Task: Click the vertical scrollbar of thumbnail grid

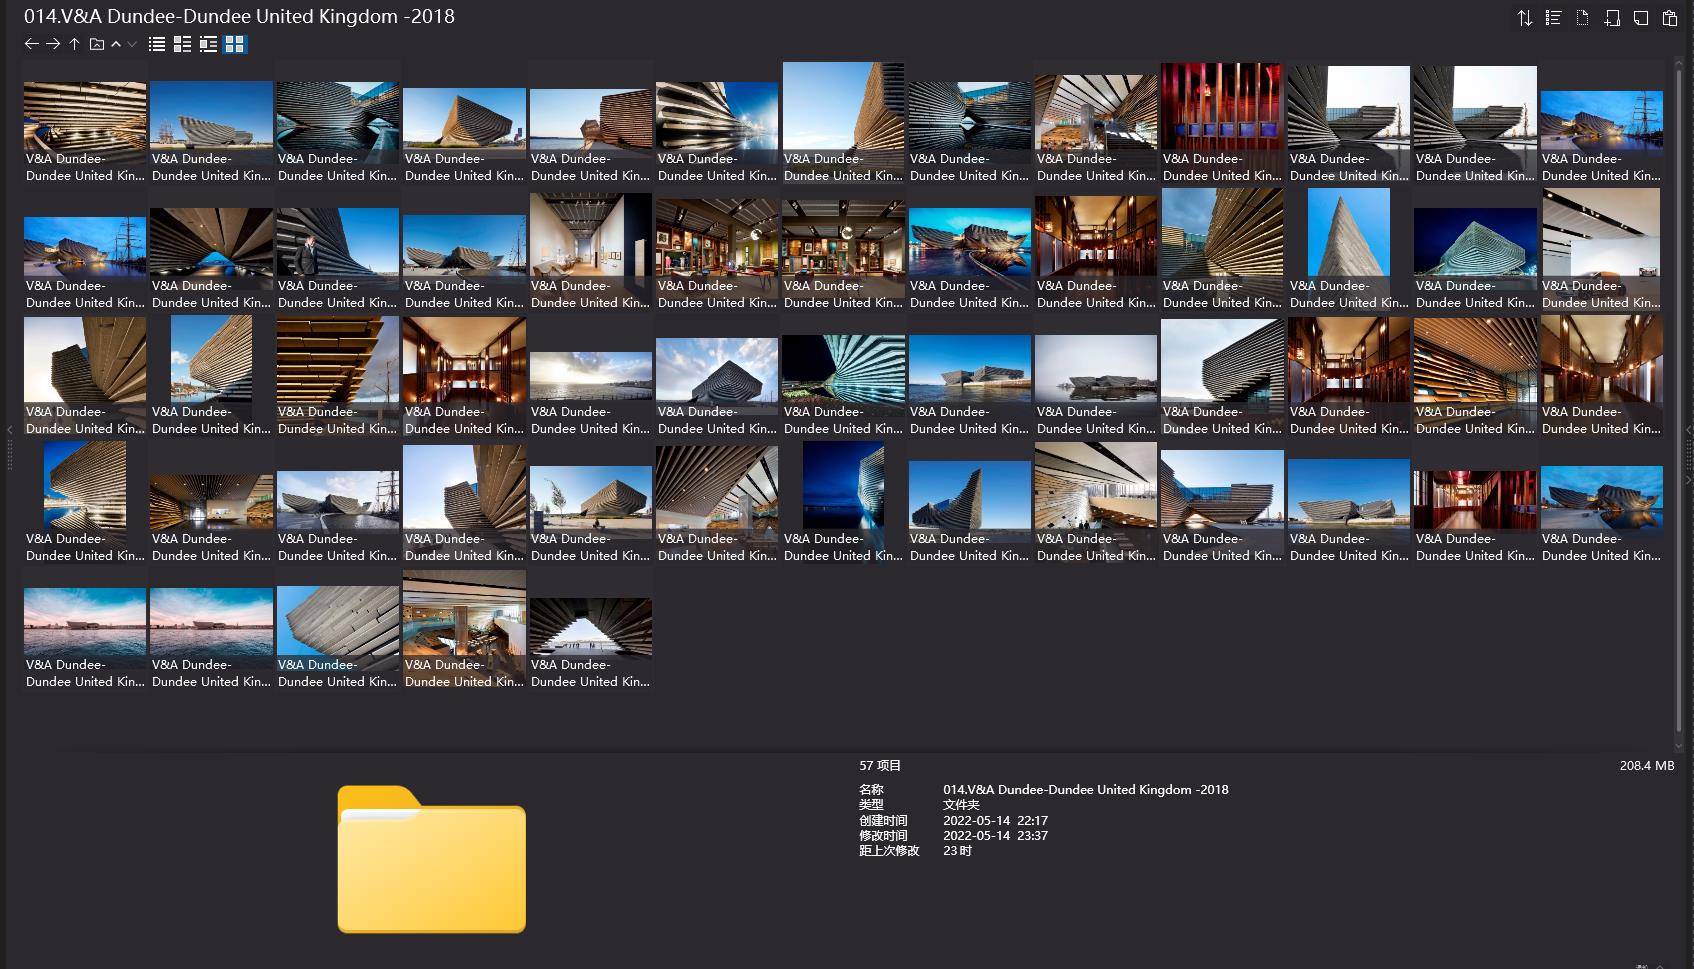Action: point(1679,400)
